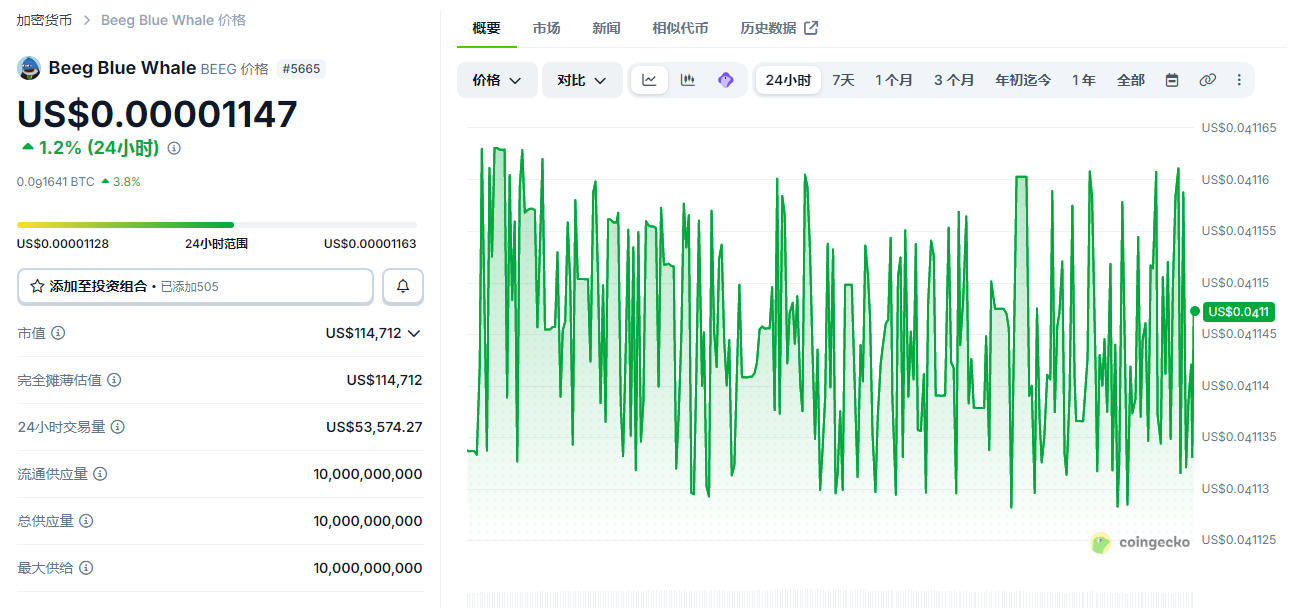The height and width of the screenshot is (608, 1315).
Task: Switch to the 相似代币 tab
Action: [x=680, y=28]
